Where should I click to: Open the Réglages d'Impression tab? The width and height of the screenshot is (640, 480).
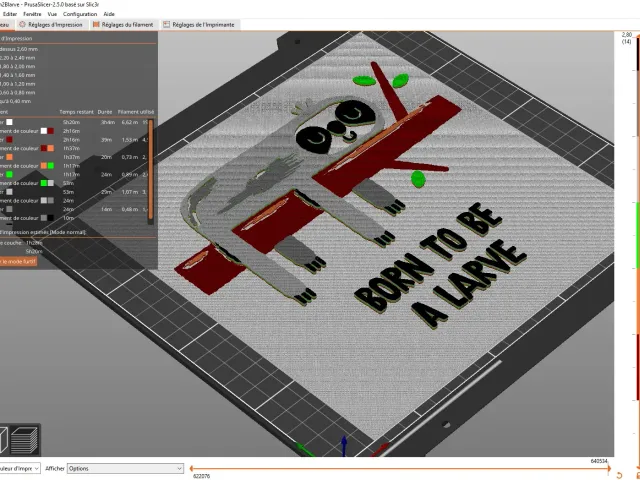(x=51, y=24)
